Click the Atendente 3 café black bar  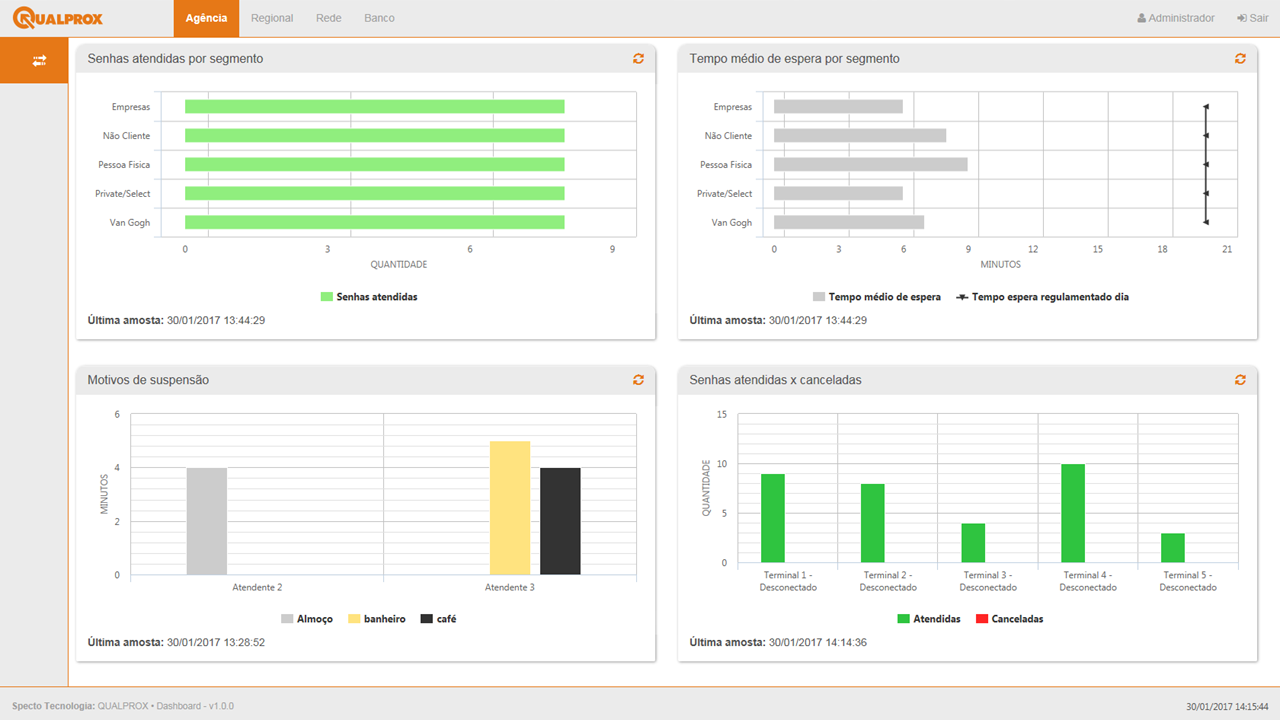(x=560, y=521)
